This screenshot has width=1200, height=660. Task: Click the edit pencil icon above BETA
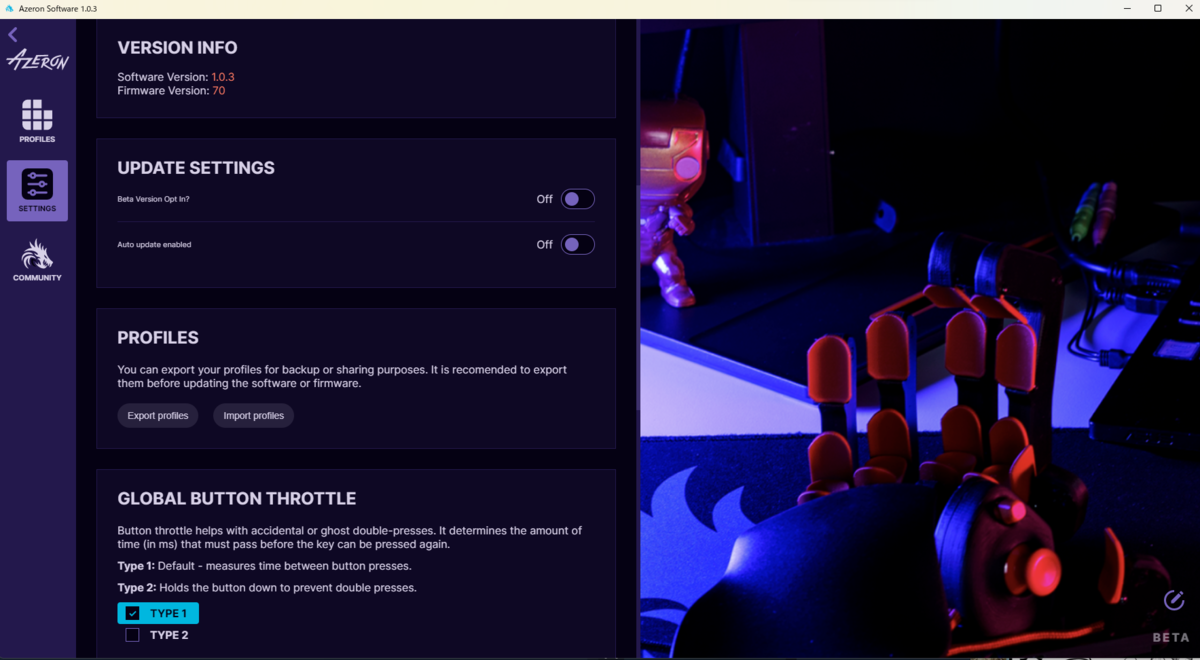[1174, 600]
